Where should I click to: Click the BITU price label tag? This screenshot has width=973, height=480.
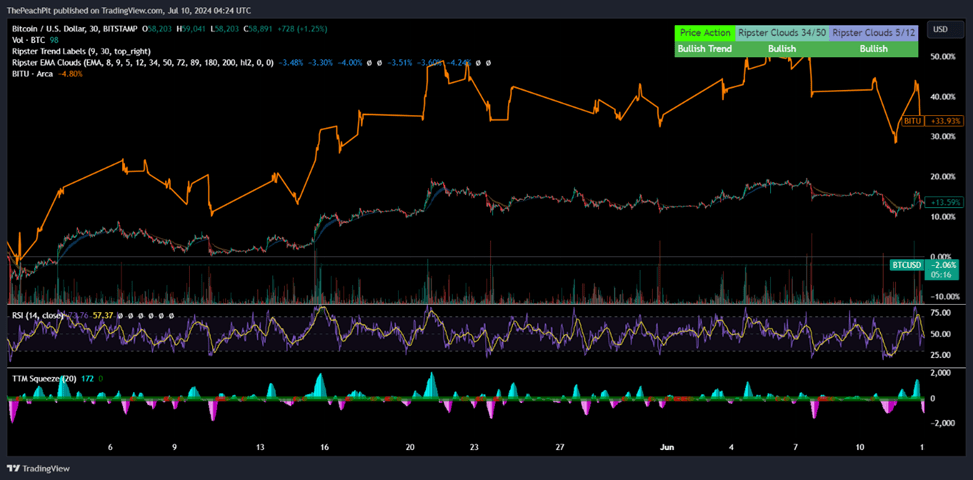click(912, 120)
